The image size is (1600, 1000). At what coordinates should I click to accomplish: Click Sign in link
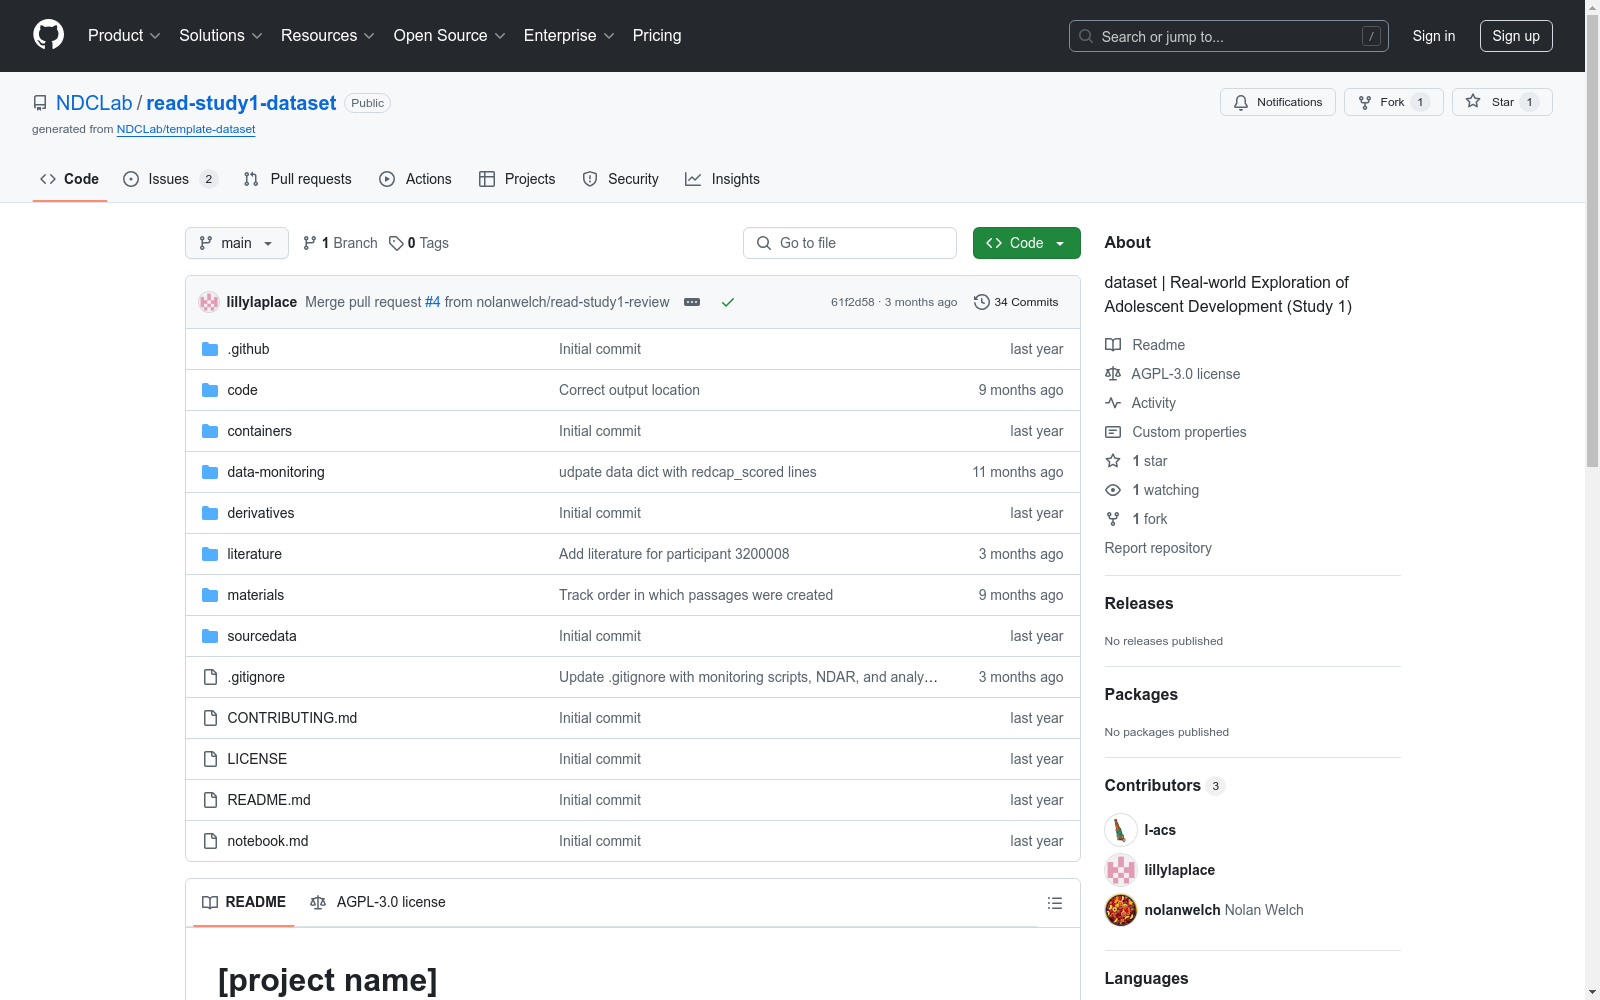[x=1434, y=36]
